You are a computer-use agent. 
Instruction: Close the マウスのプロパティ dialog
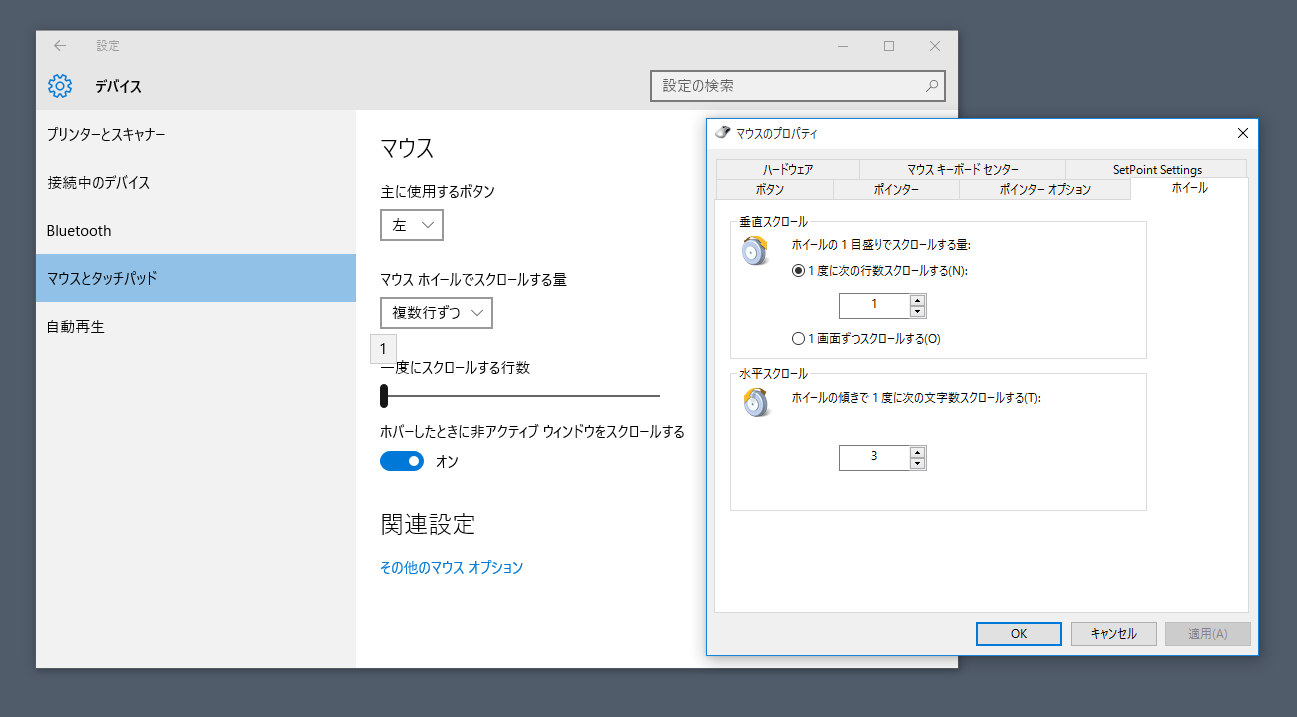(x=1243, y=133)
